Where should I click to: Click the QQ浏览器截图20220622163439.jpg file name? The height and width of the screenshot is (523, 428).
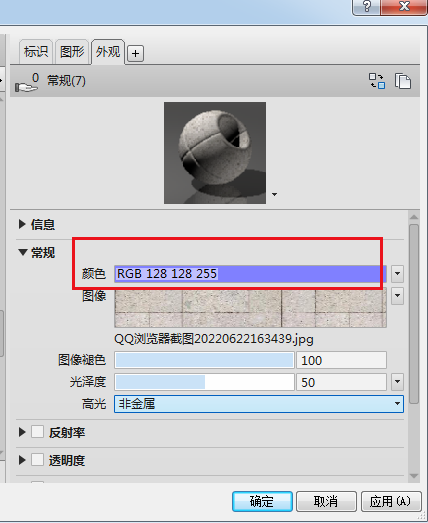(x=213, y=339)
